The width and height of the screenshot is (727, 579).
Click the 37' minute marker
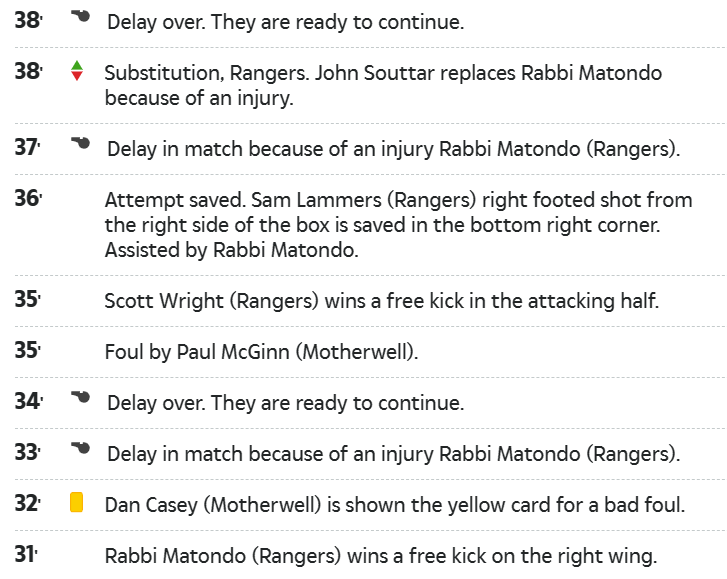27,147
